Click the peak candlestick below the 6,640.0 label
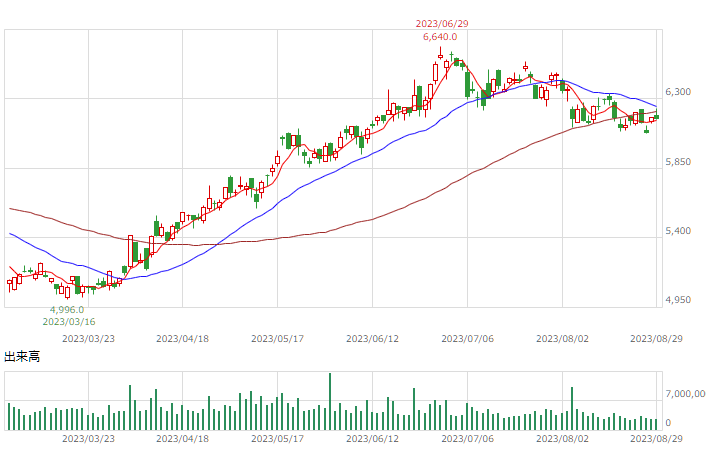Viewport: 706px width, 455px height. [x=440, y=54]
